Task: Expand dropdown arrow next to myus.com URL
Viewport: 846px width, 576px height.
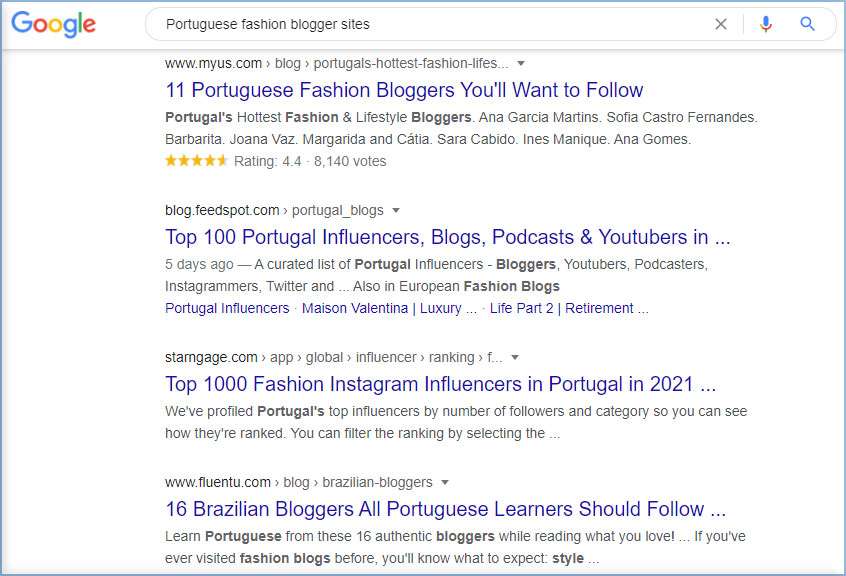Action: [521, 64]
